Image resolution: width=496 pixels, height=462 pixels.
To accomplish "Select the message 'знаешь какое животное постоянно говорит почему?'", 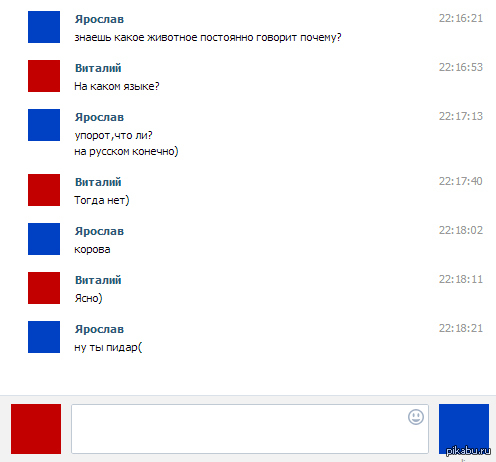I will click(x=208, y=37).
